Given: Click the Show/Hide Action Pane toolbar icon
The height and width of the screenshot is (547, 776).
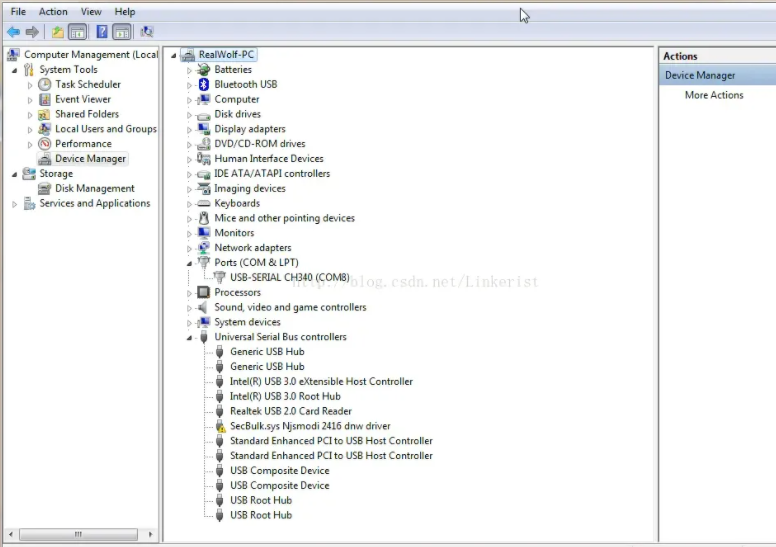Looking at the screenshot, I should 121,32.
